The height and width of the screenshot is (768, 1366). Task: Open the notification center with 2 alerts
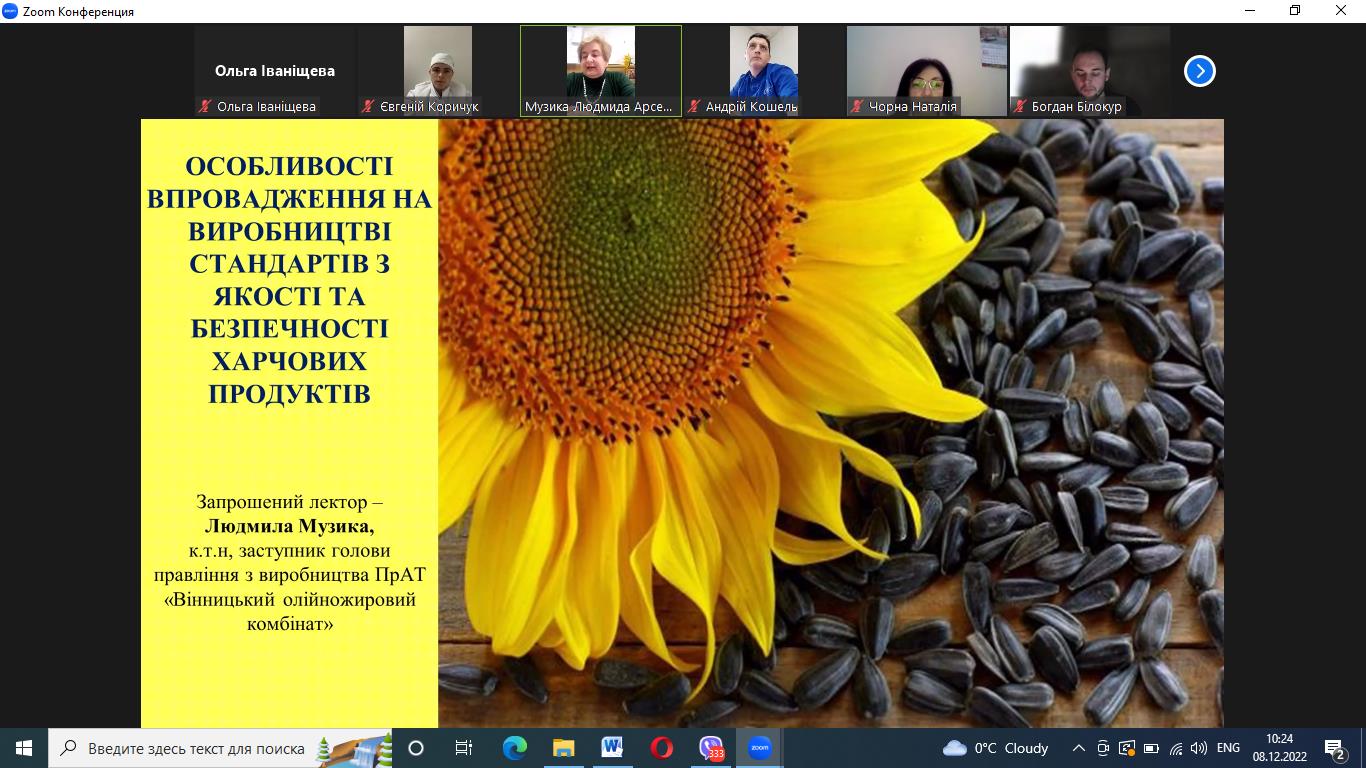coord(1335,748)
